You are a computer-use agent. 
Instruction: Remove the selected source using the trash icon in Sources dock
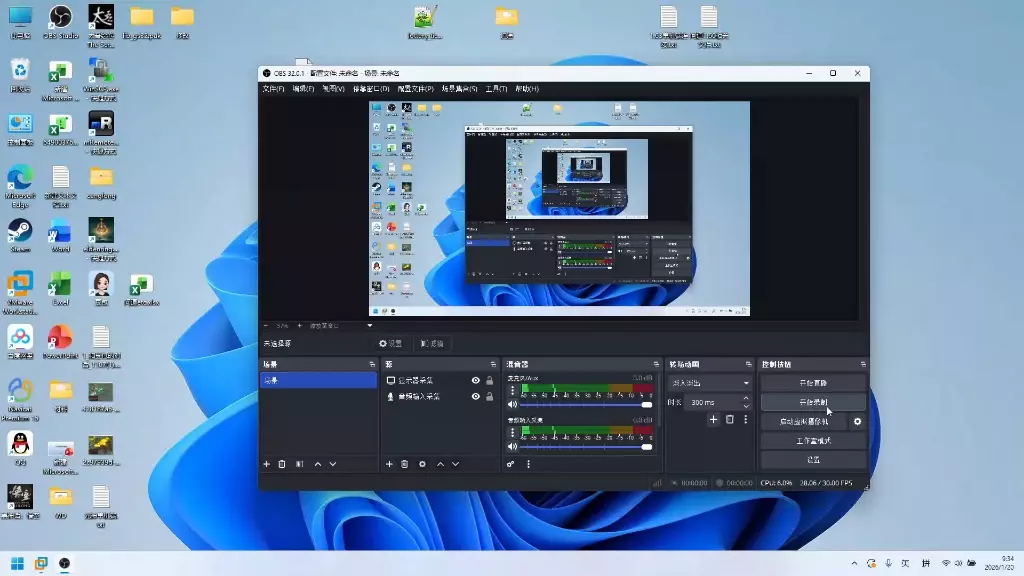coord(405,464)
